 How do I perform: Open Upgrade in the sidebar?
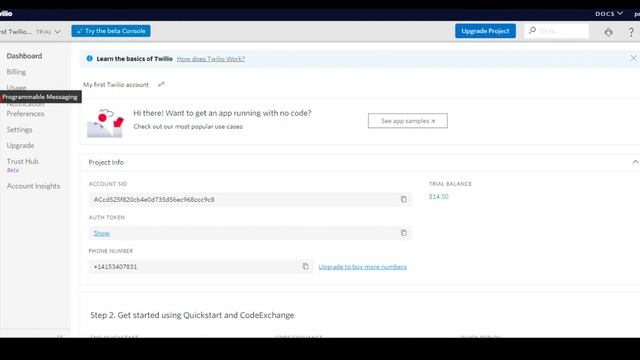pos(20,145)
